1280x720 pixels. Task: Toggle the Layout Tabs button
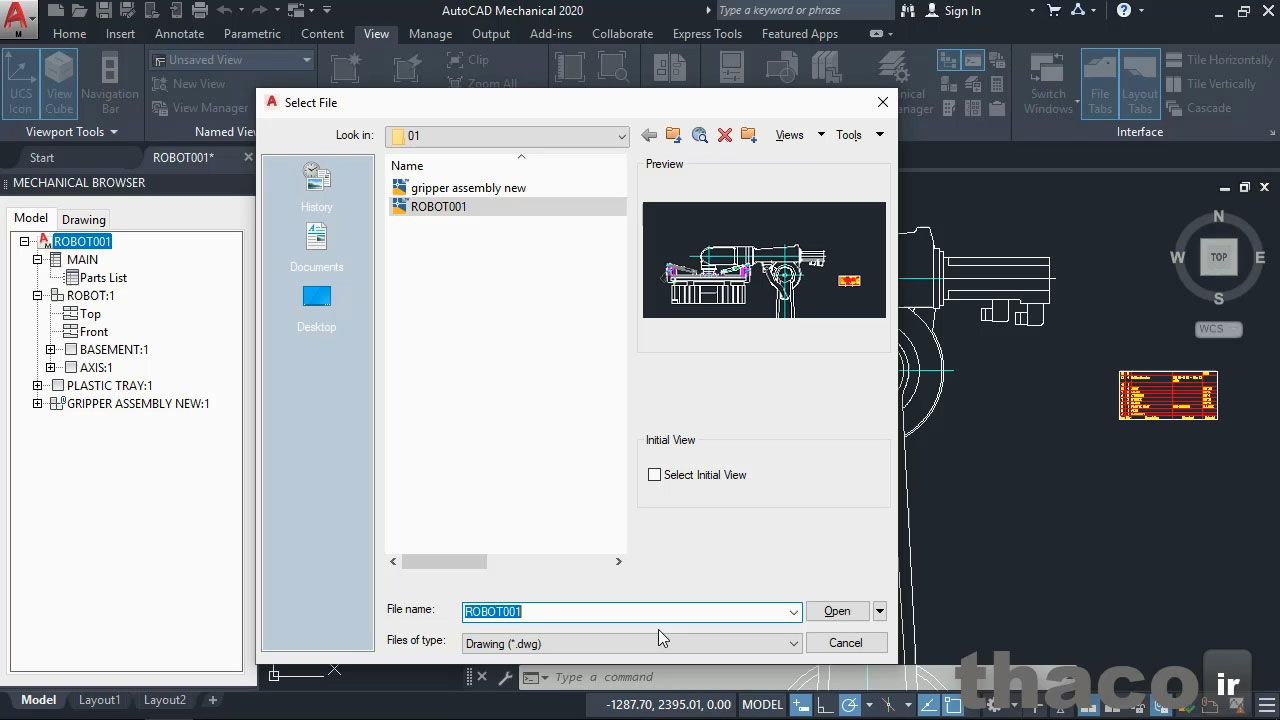pyautogui.click(x=1140, y=83)
